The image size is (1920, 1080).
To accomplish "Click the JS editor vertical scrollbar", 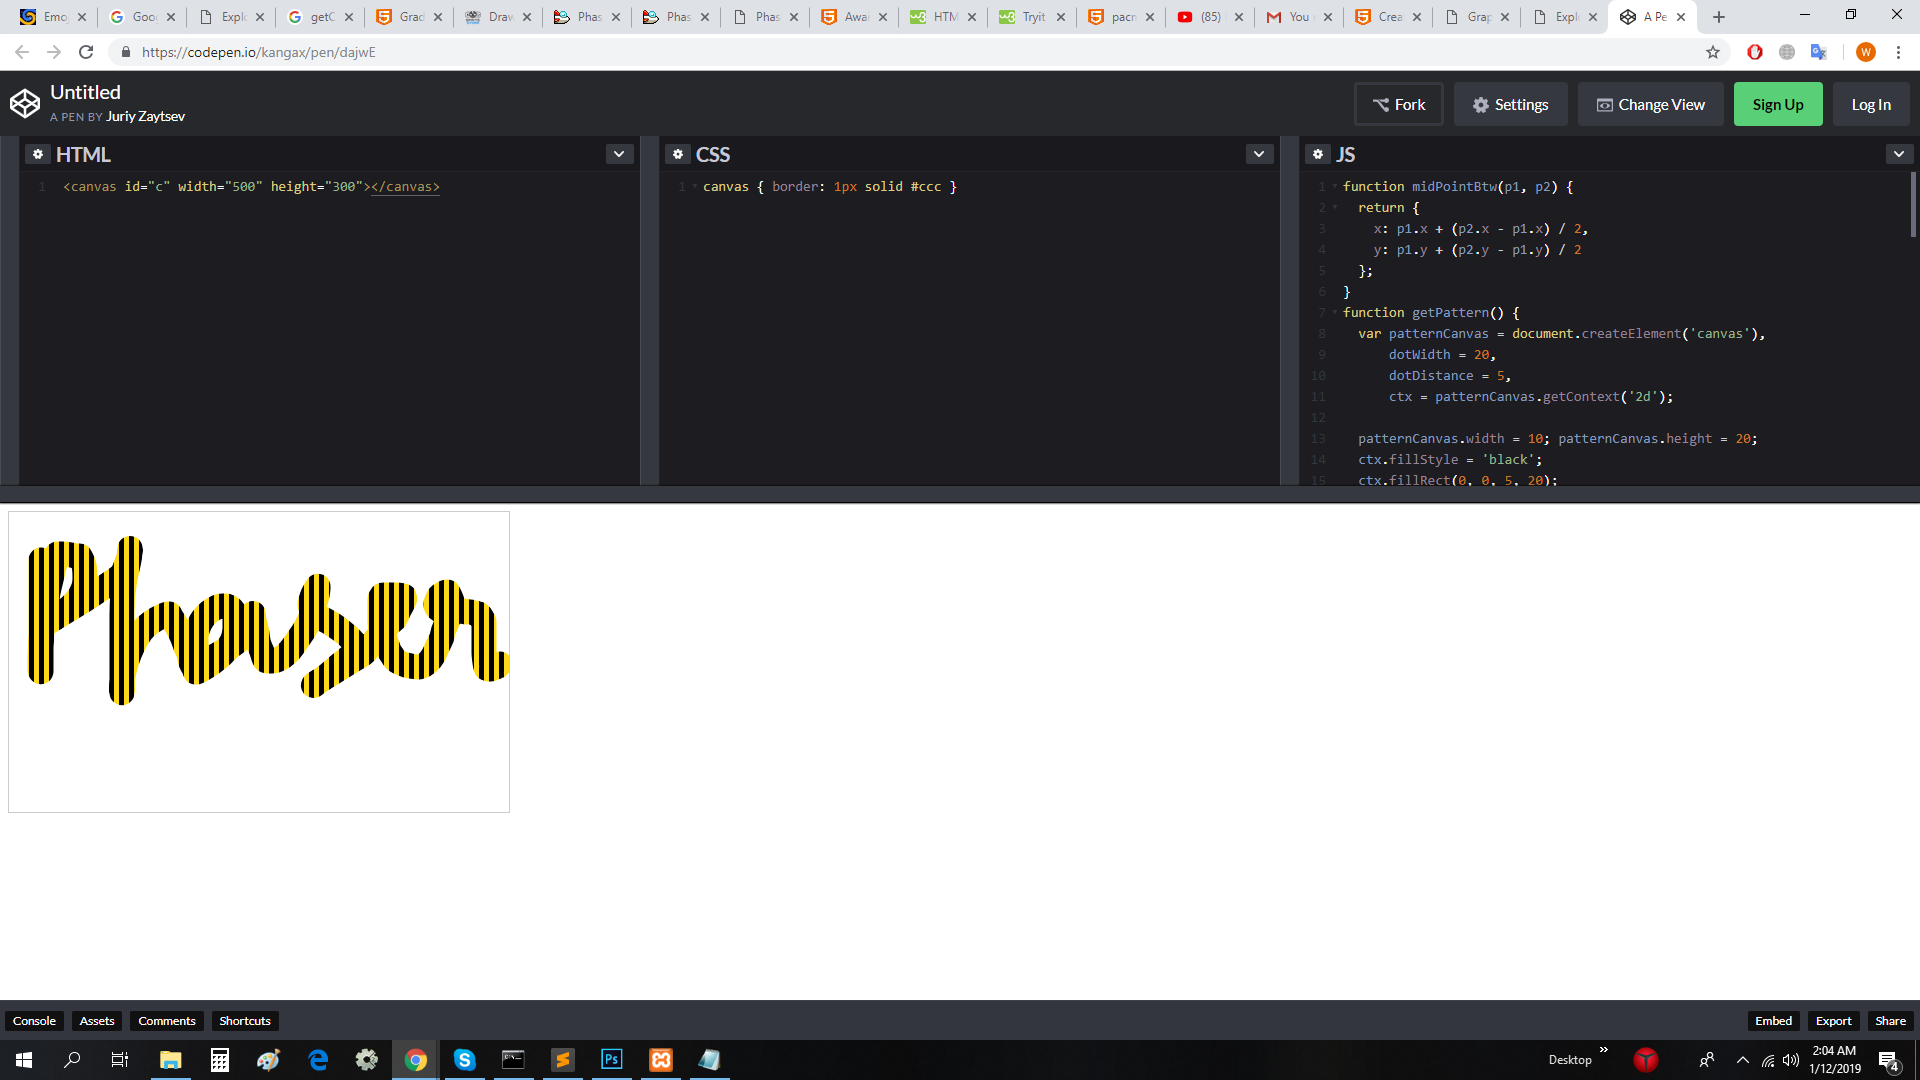I will (1913, 205).
